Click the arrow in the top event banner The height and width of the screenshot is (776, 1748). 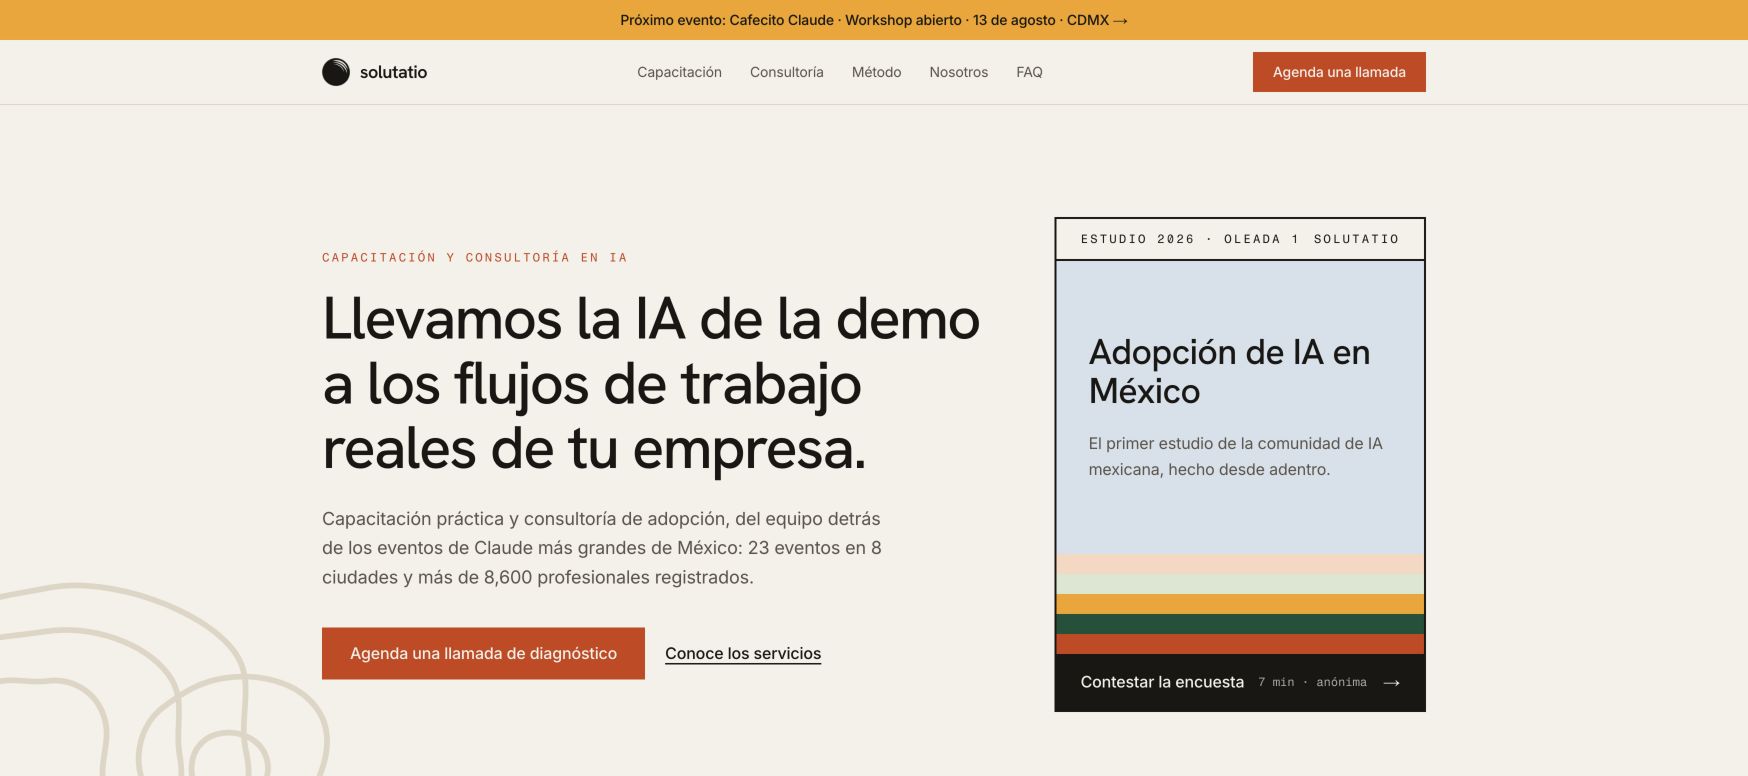(x=1121, y=20)
